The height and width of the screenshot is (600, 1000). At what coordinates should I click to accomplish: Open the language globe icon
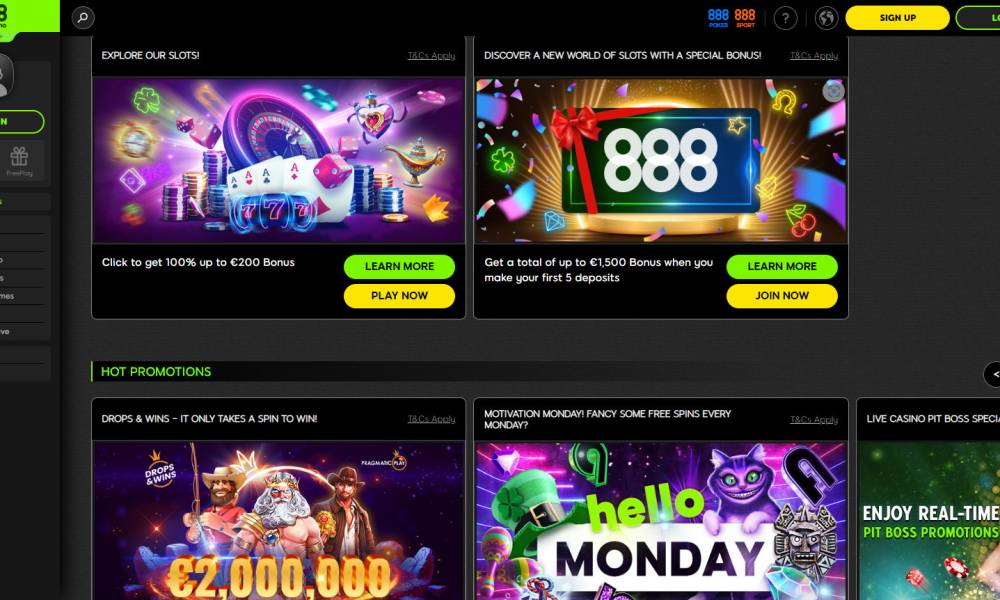pyautogui.click(x=827, y=18)
